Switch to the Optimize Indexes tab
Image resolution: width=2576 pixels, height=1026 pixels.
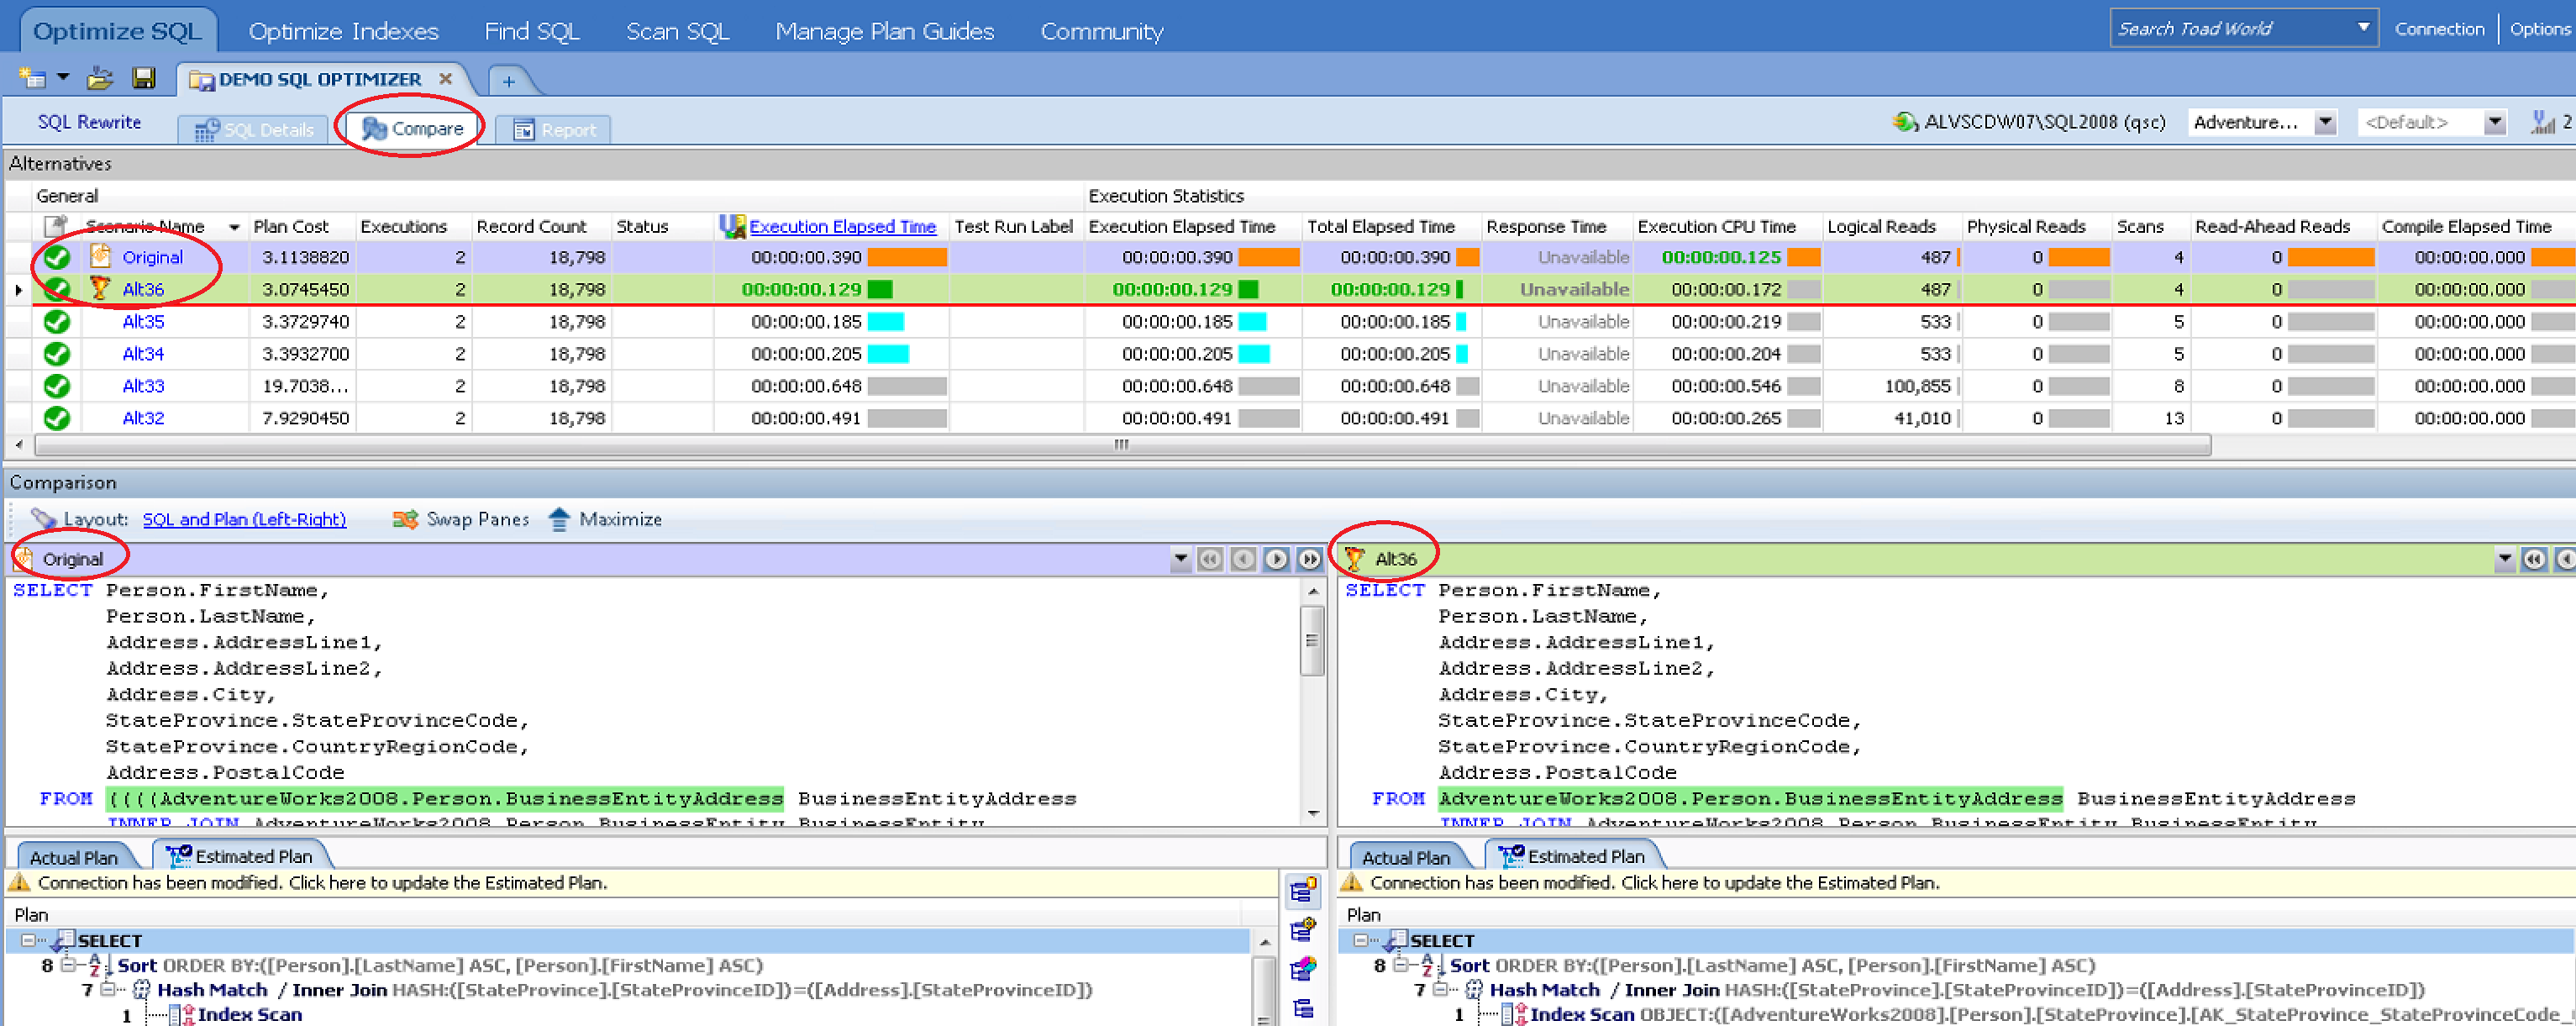343,31
